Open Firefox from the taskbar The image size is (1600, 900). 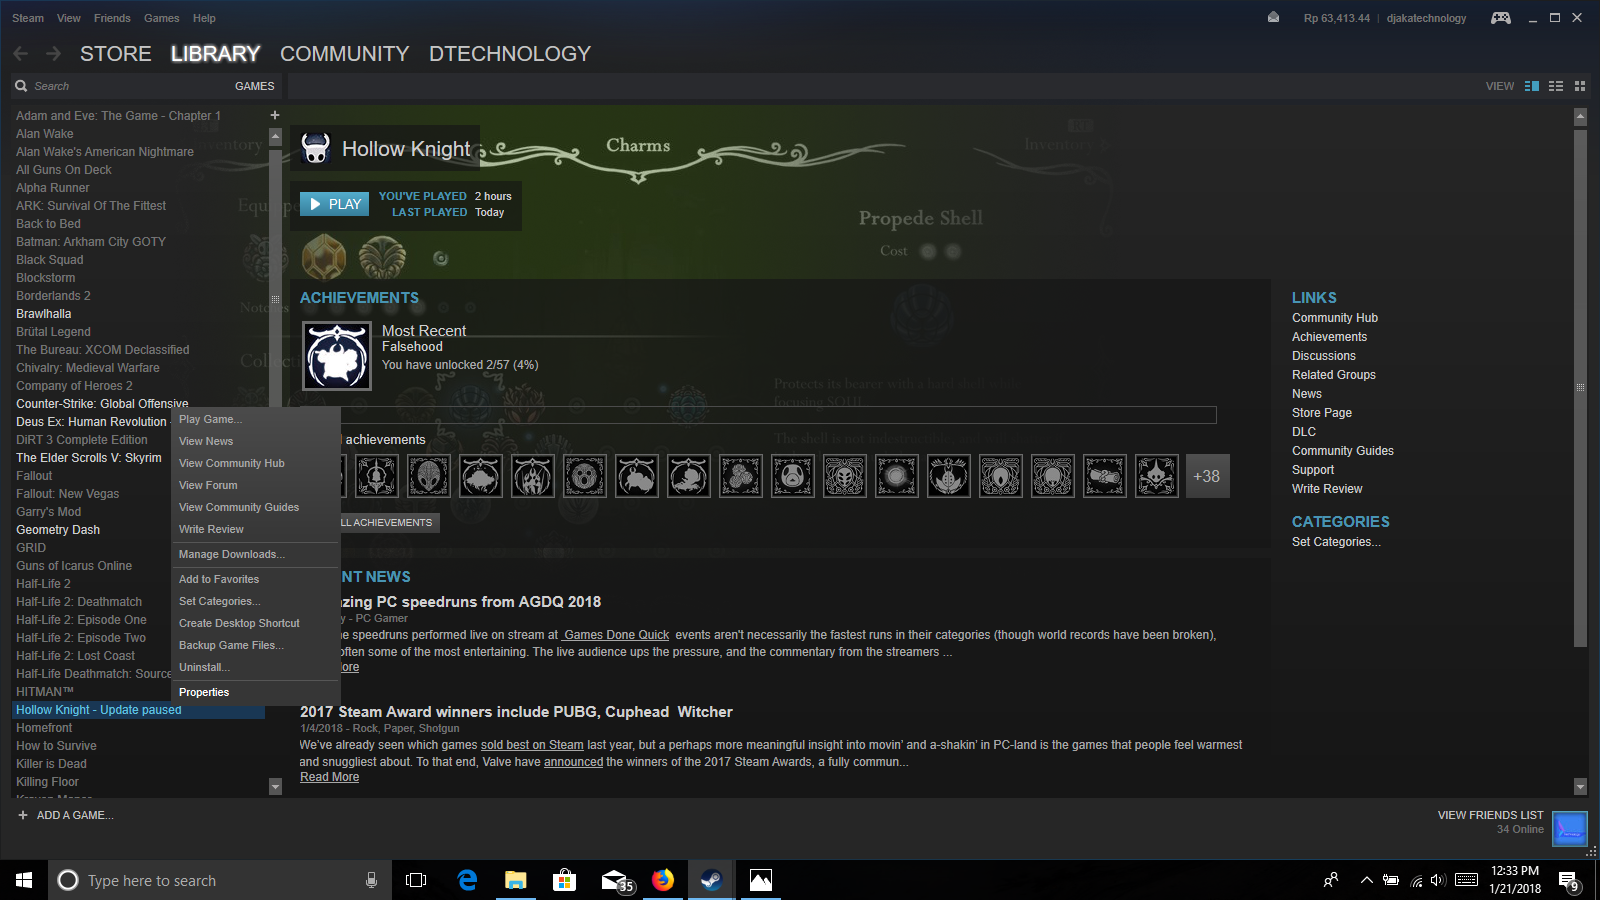click(x=662, y=880)
